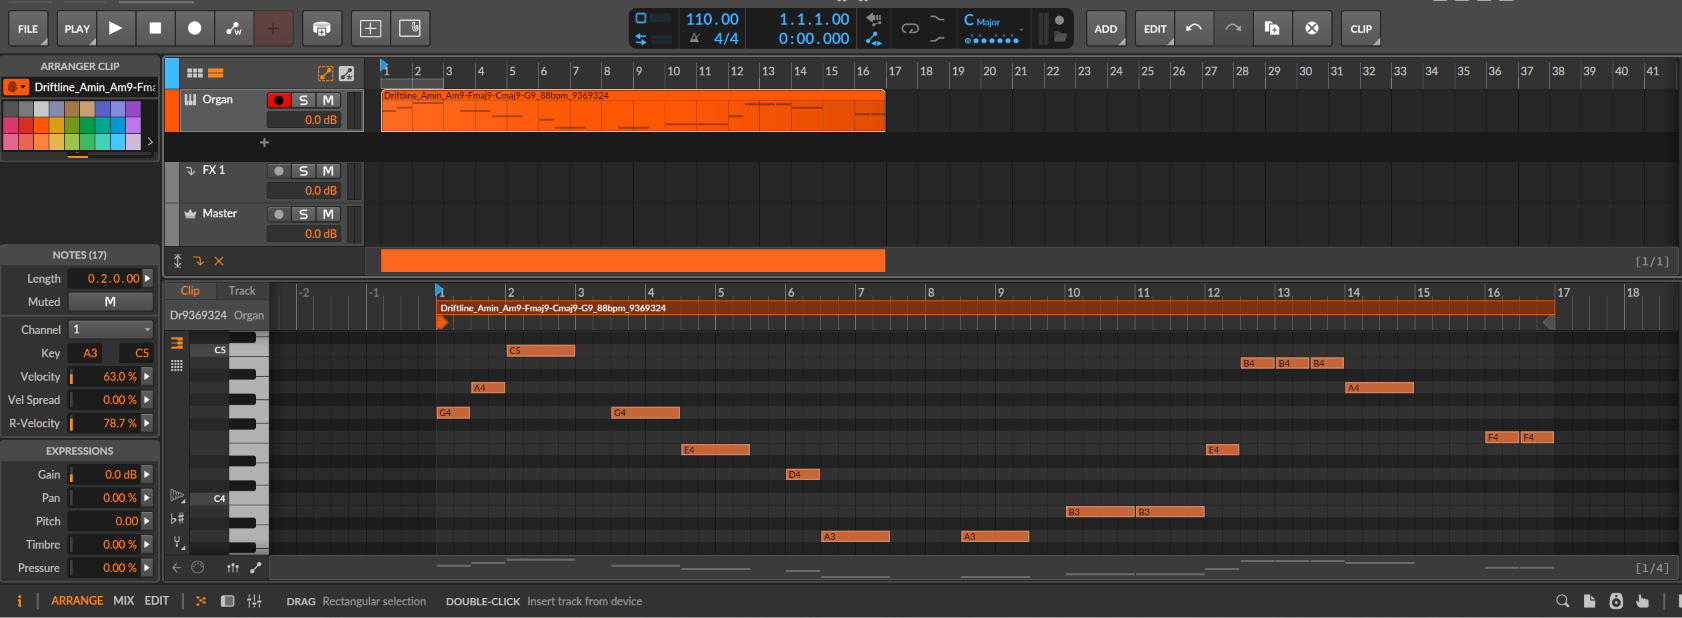Mute the Organ track
This screenshot has width=1682, height=618.
click(x=328, y=100)
